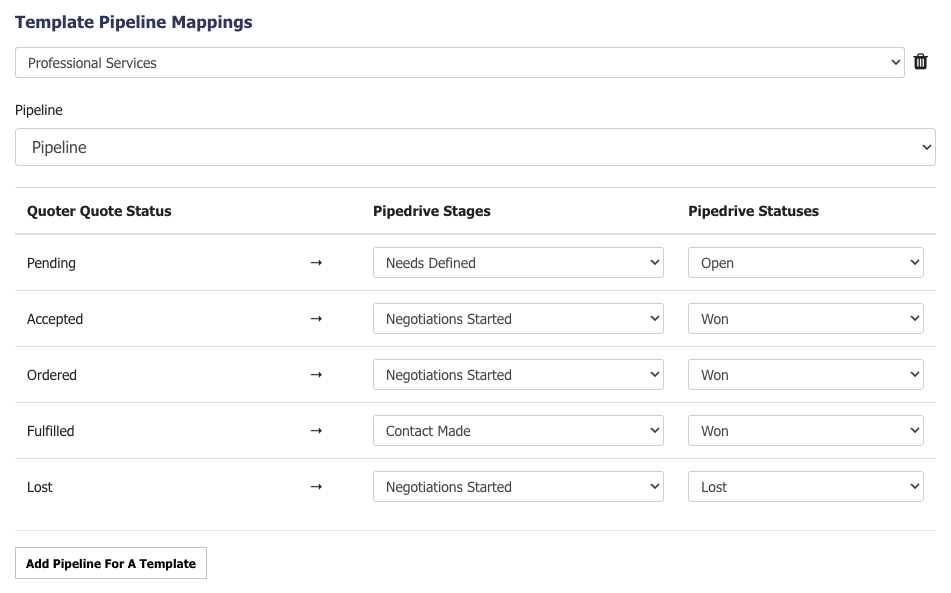Click the arrow icon beside Lost
This screenshot has width=951, height=593.
(x=316, y=487)
